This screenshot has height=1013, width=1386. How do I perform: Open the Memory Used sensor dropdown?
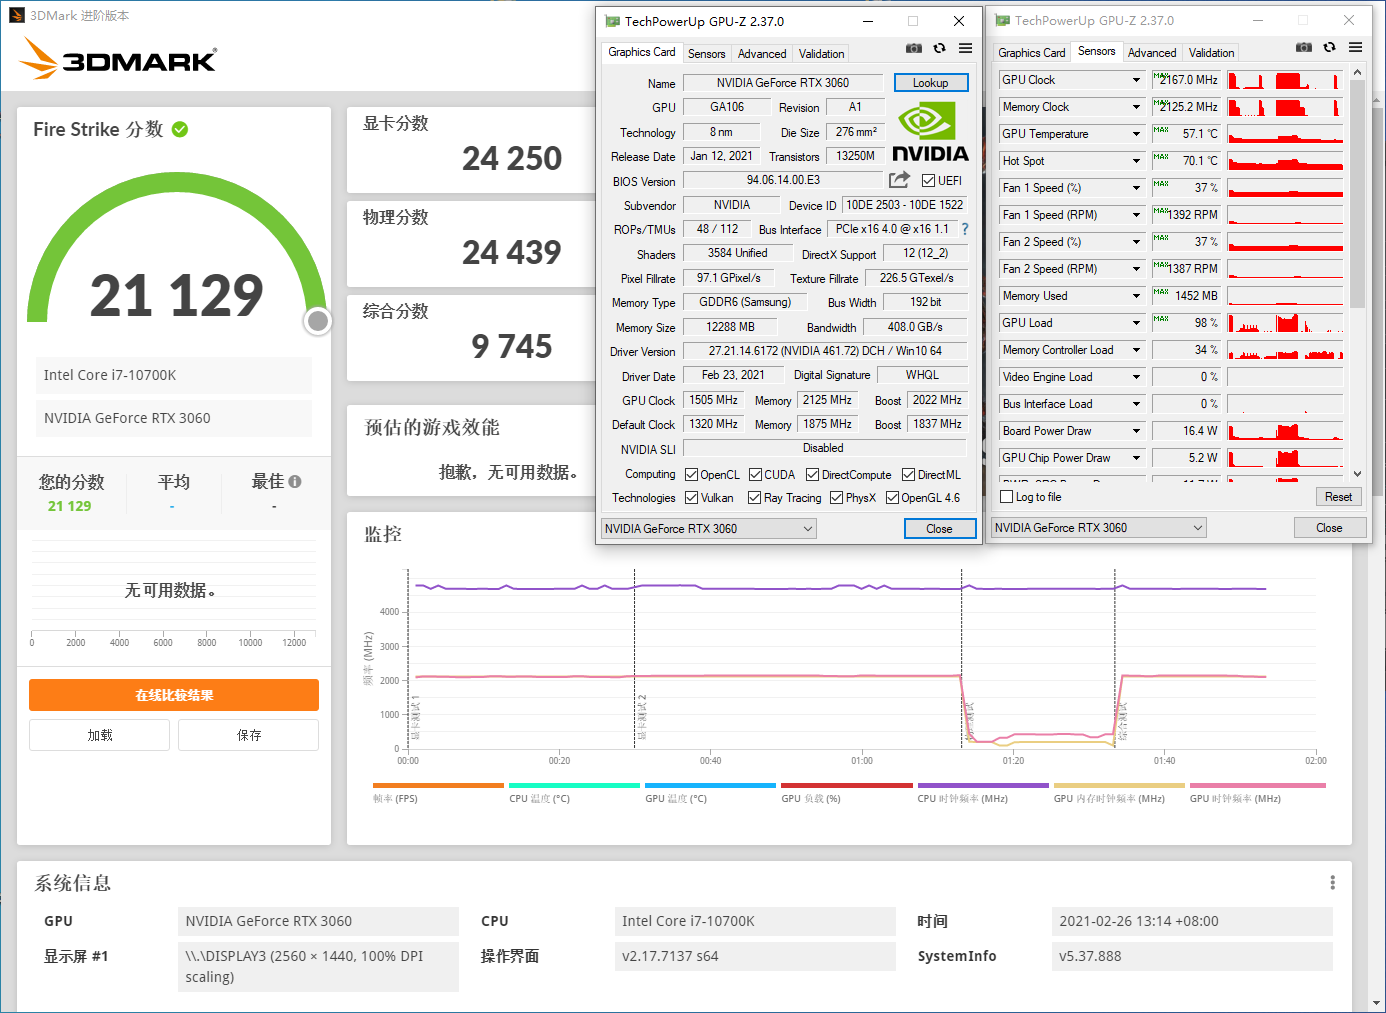tap(1136, 296)
